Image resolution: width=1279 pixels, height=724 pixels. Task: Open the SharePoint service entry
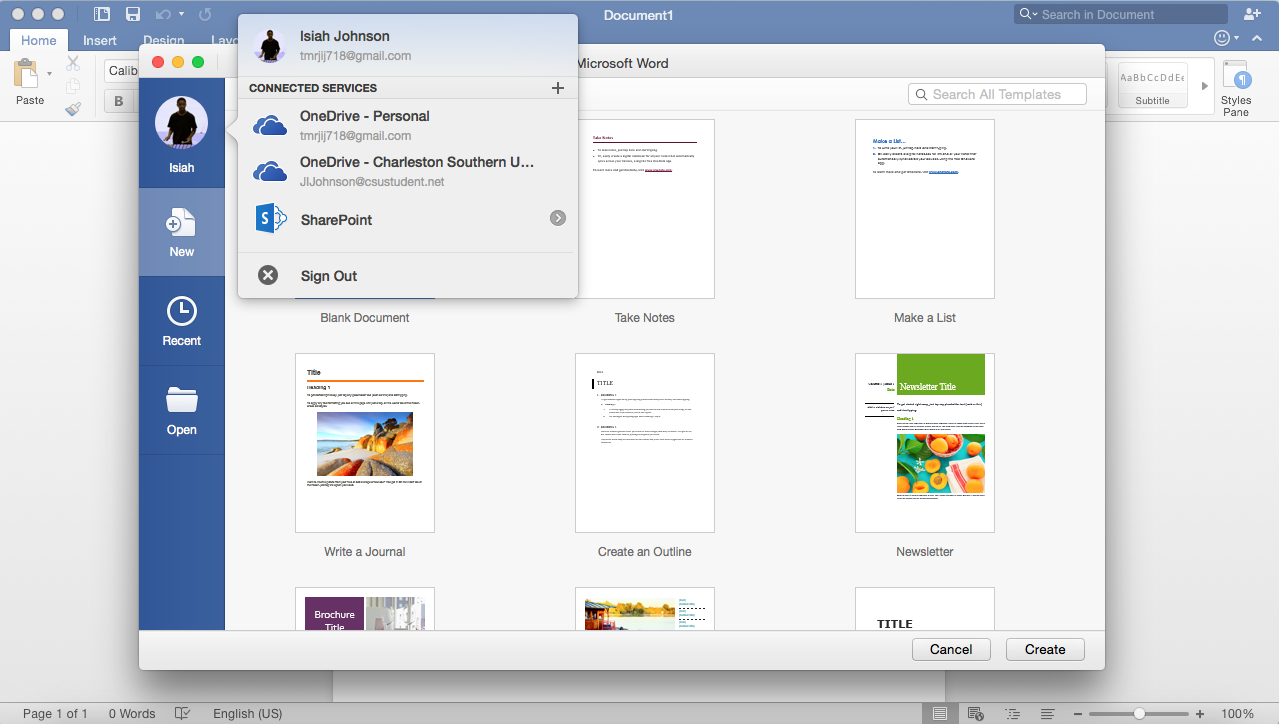click(408, 219)
